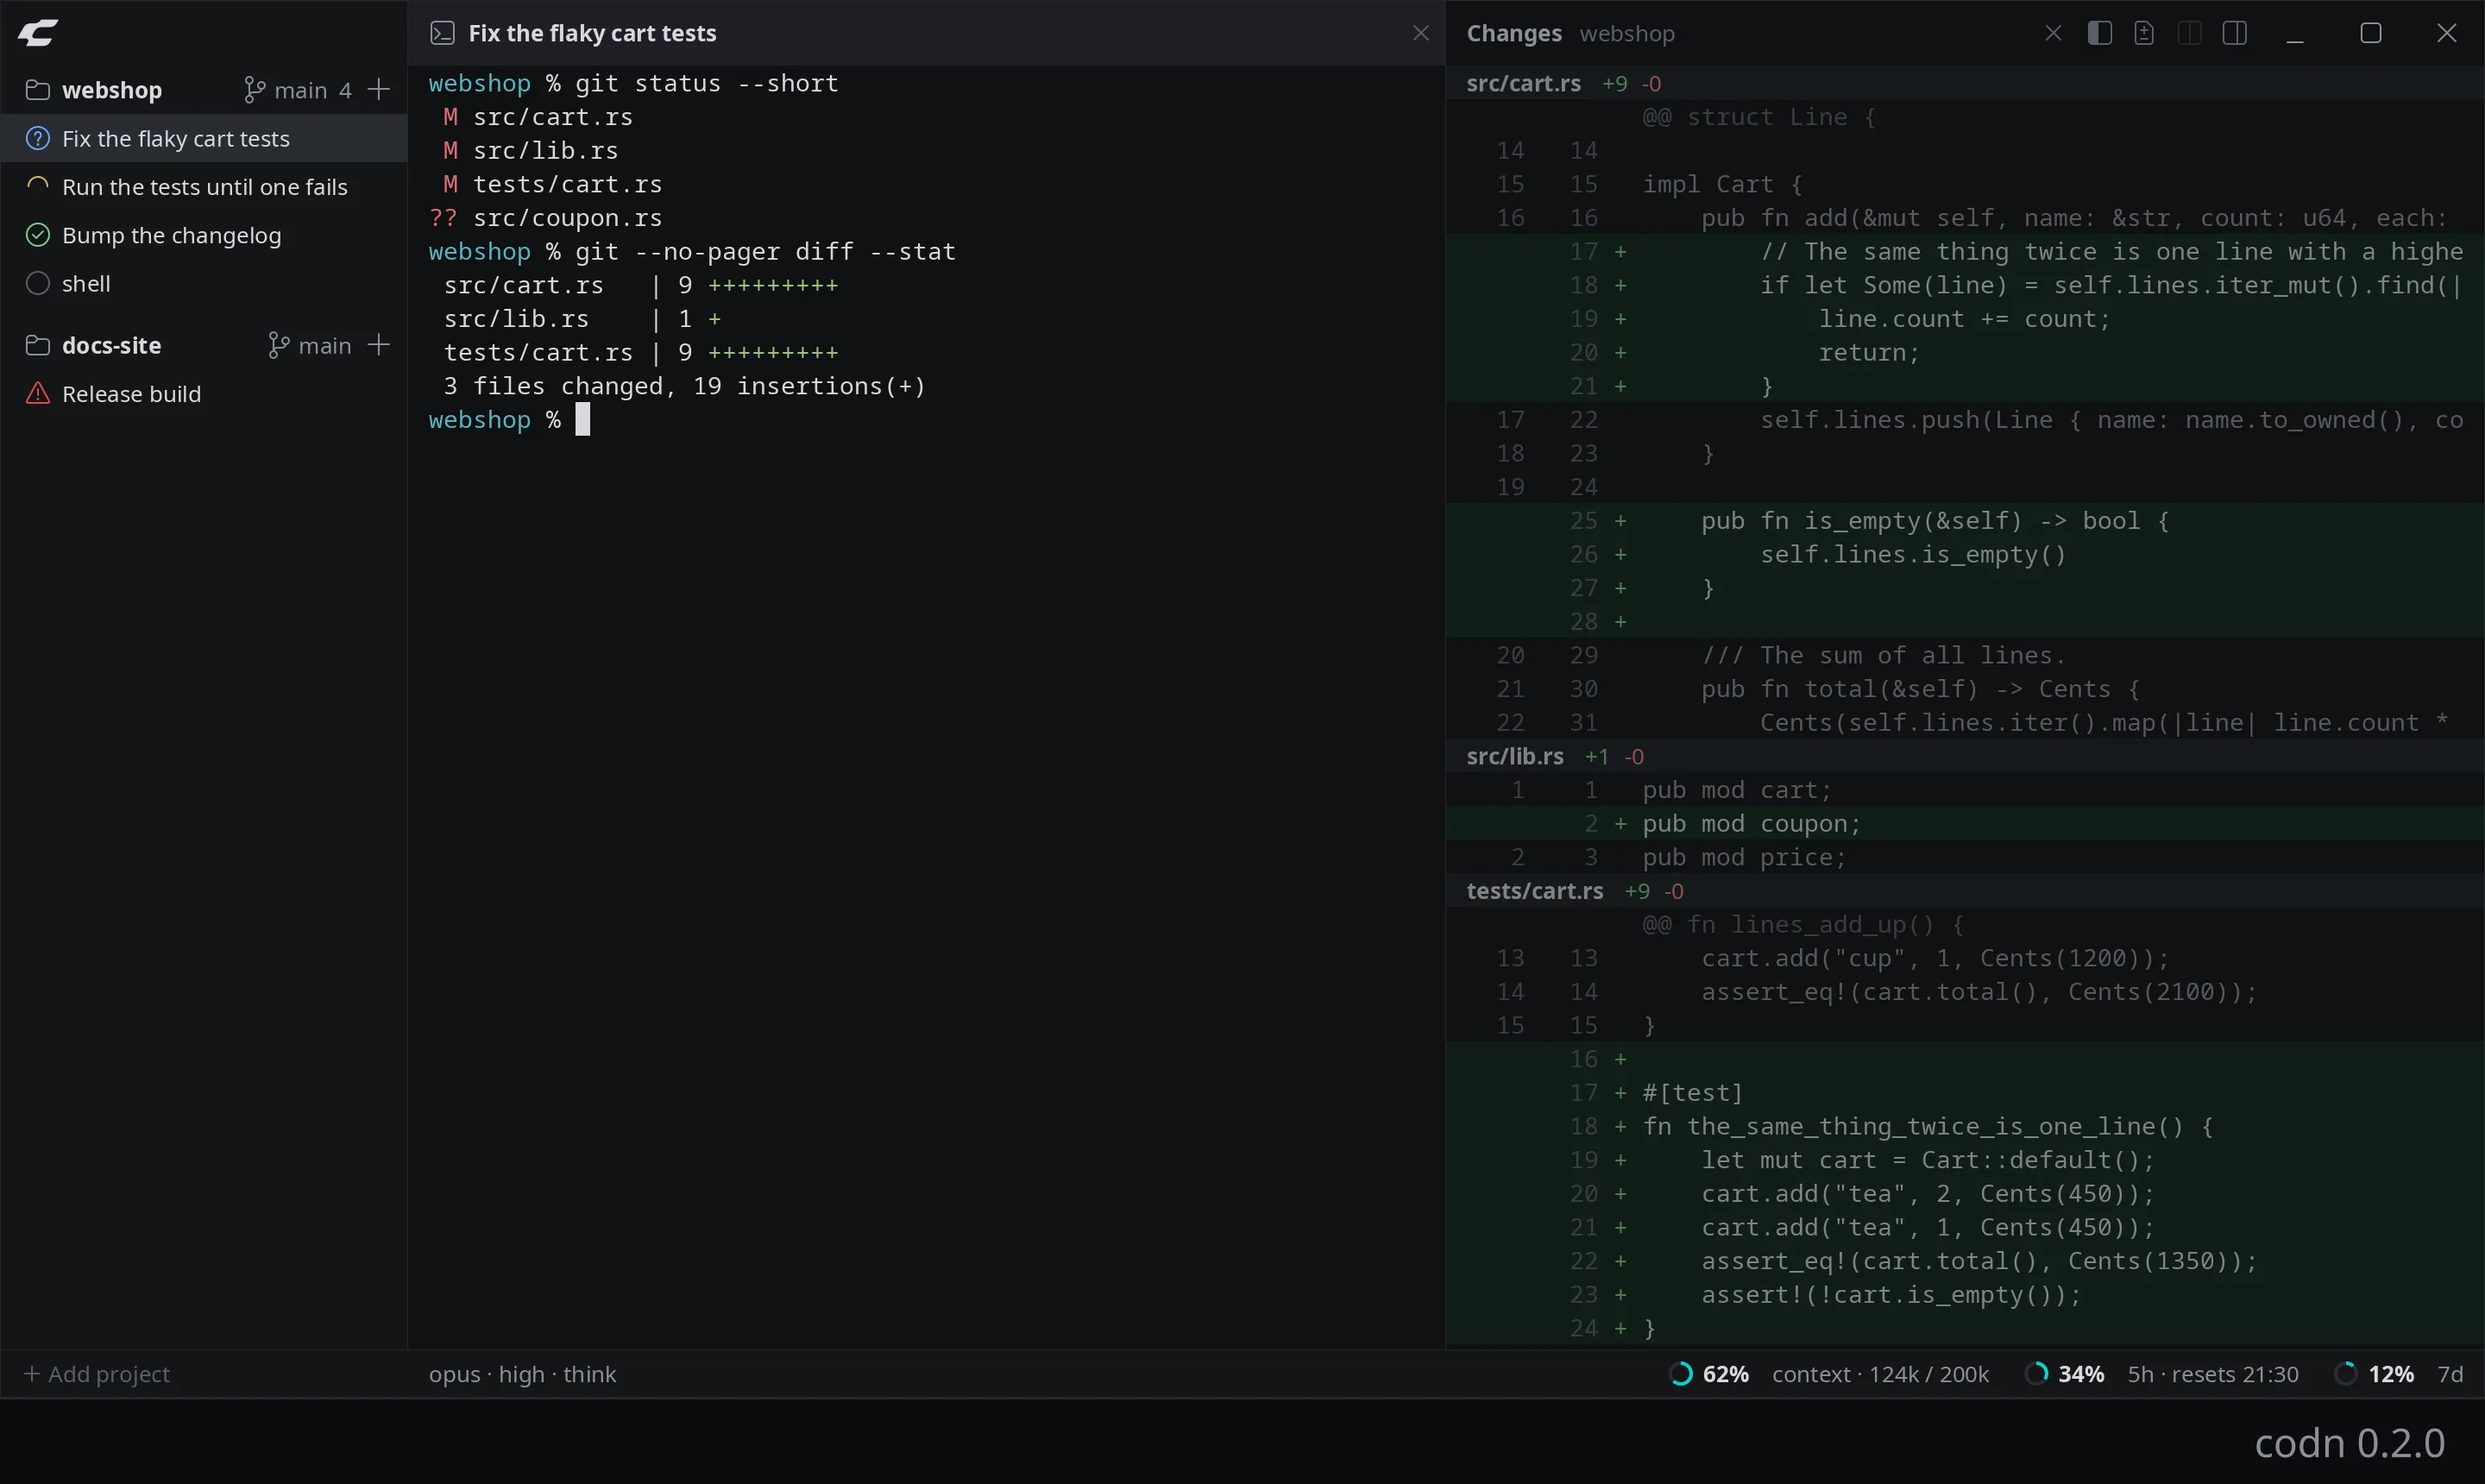The height and width of the screenshot is (1484, 2485).
Task: Click the '5h · resets 21:30' label
Action: 2213,1374
